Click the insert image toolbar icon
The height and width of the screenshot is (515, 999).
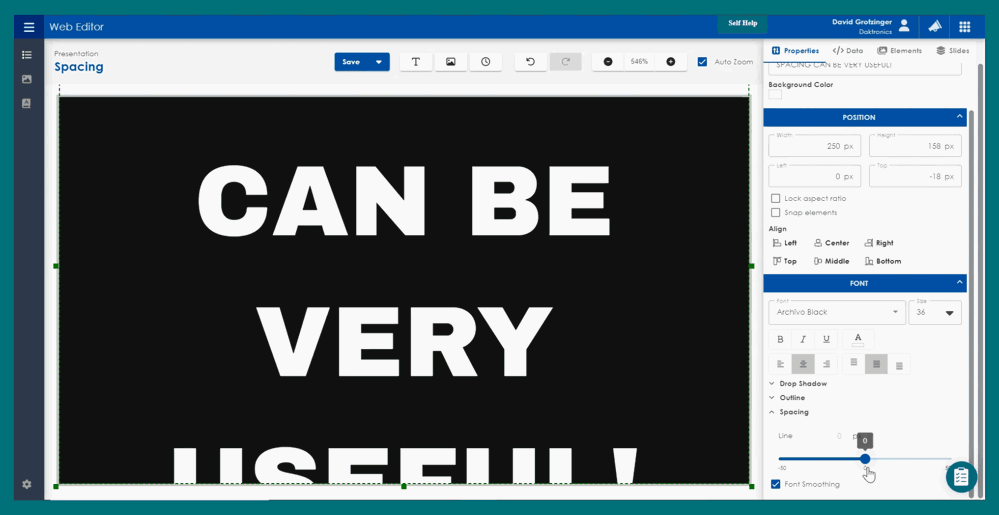[x=451, y=62]
